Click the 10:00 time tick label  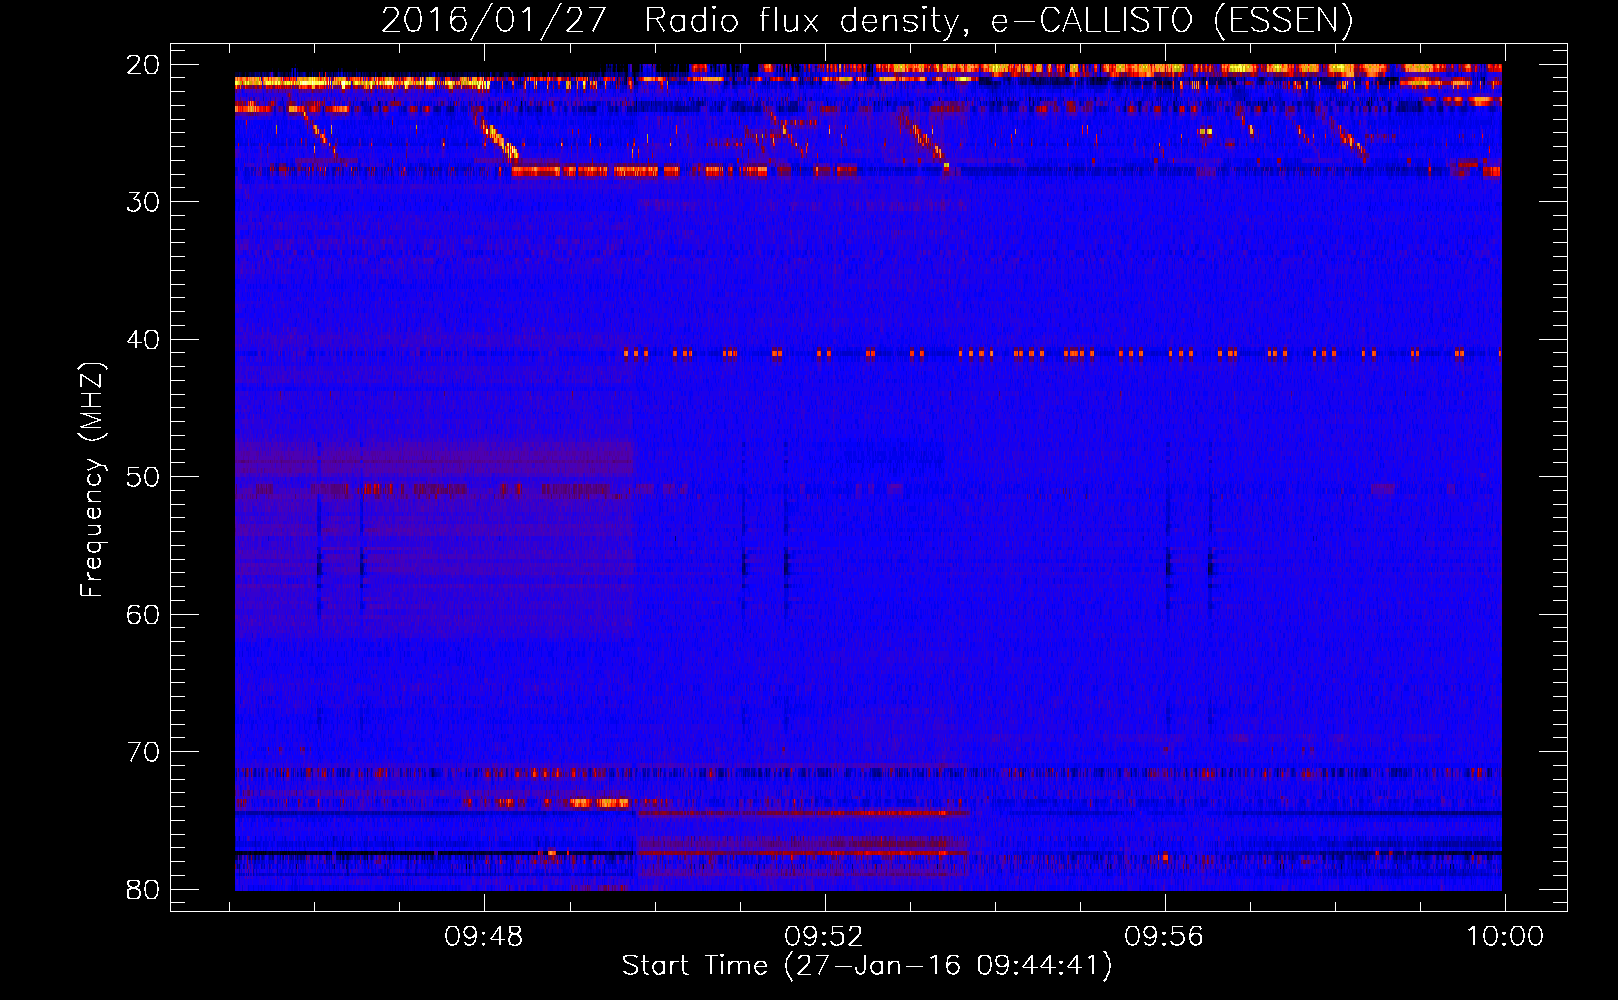point(1505,937)
